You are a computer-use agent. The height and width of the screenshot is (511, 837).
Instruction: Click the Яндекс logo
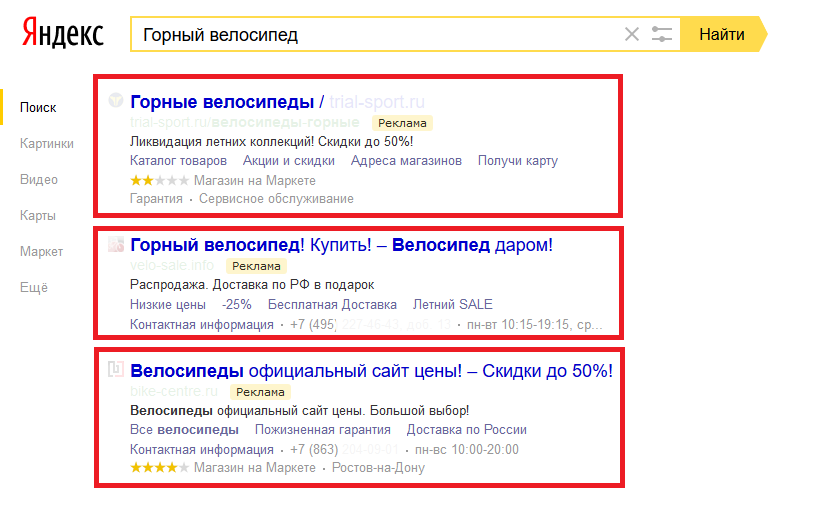(x=62, y=33)
